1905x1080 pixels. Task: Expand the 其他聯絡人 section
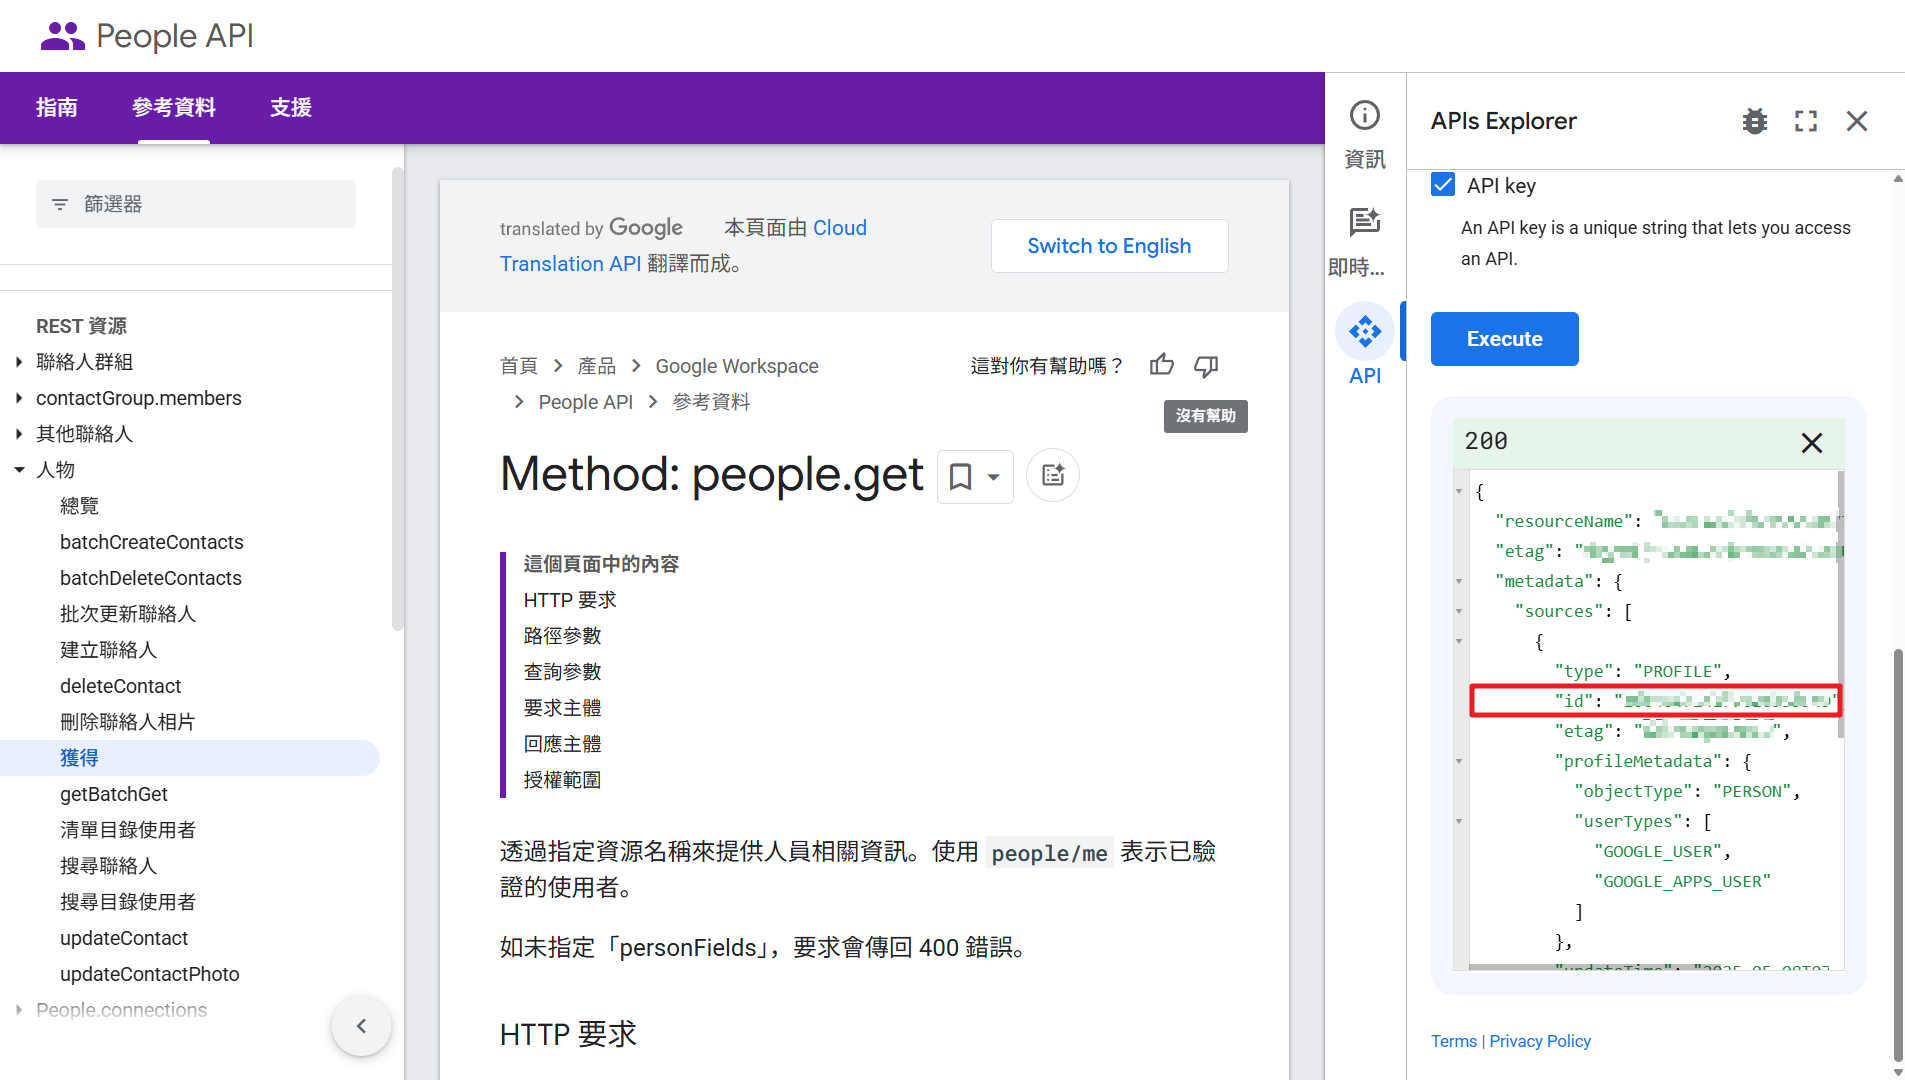coord(19,434)
